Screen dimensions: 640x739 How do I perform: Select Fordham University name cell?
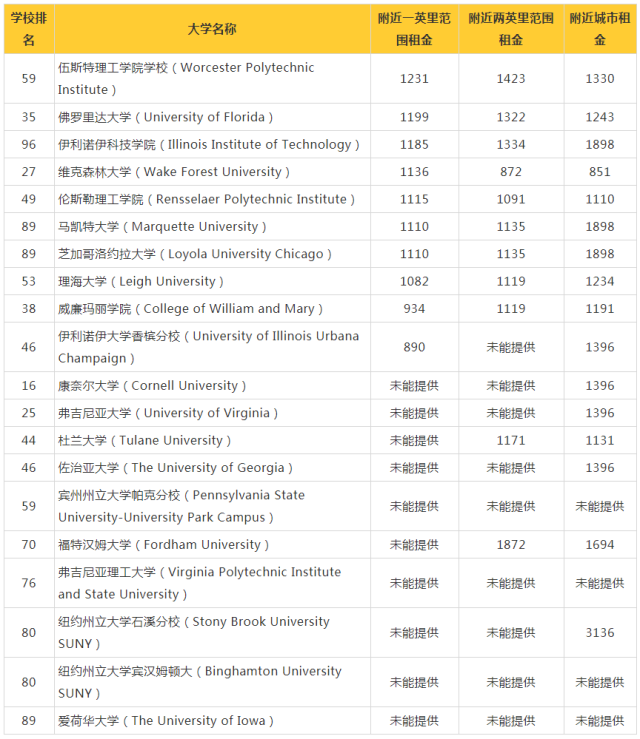tap(212, 544)
